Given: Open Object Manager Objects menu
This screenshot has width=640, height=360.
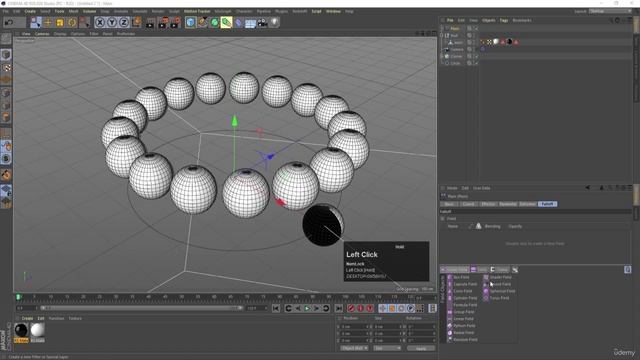Looking at the screenshot, I should (x=489, y=20).
